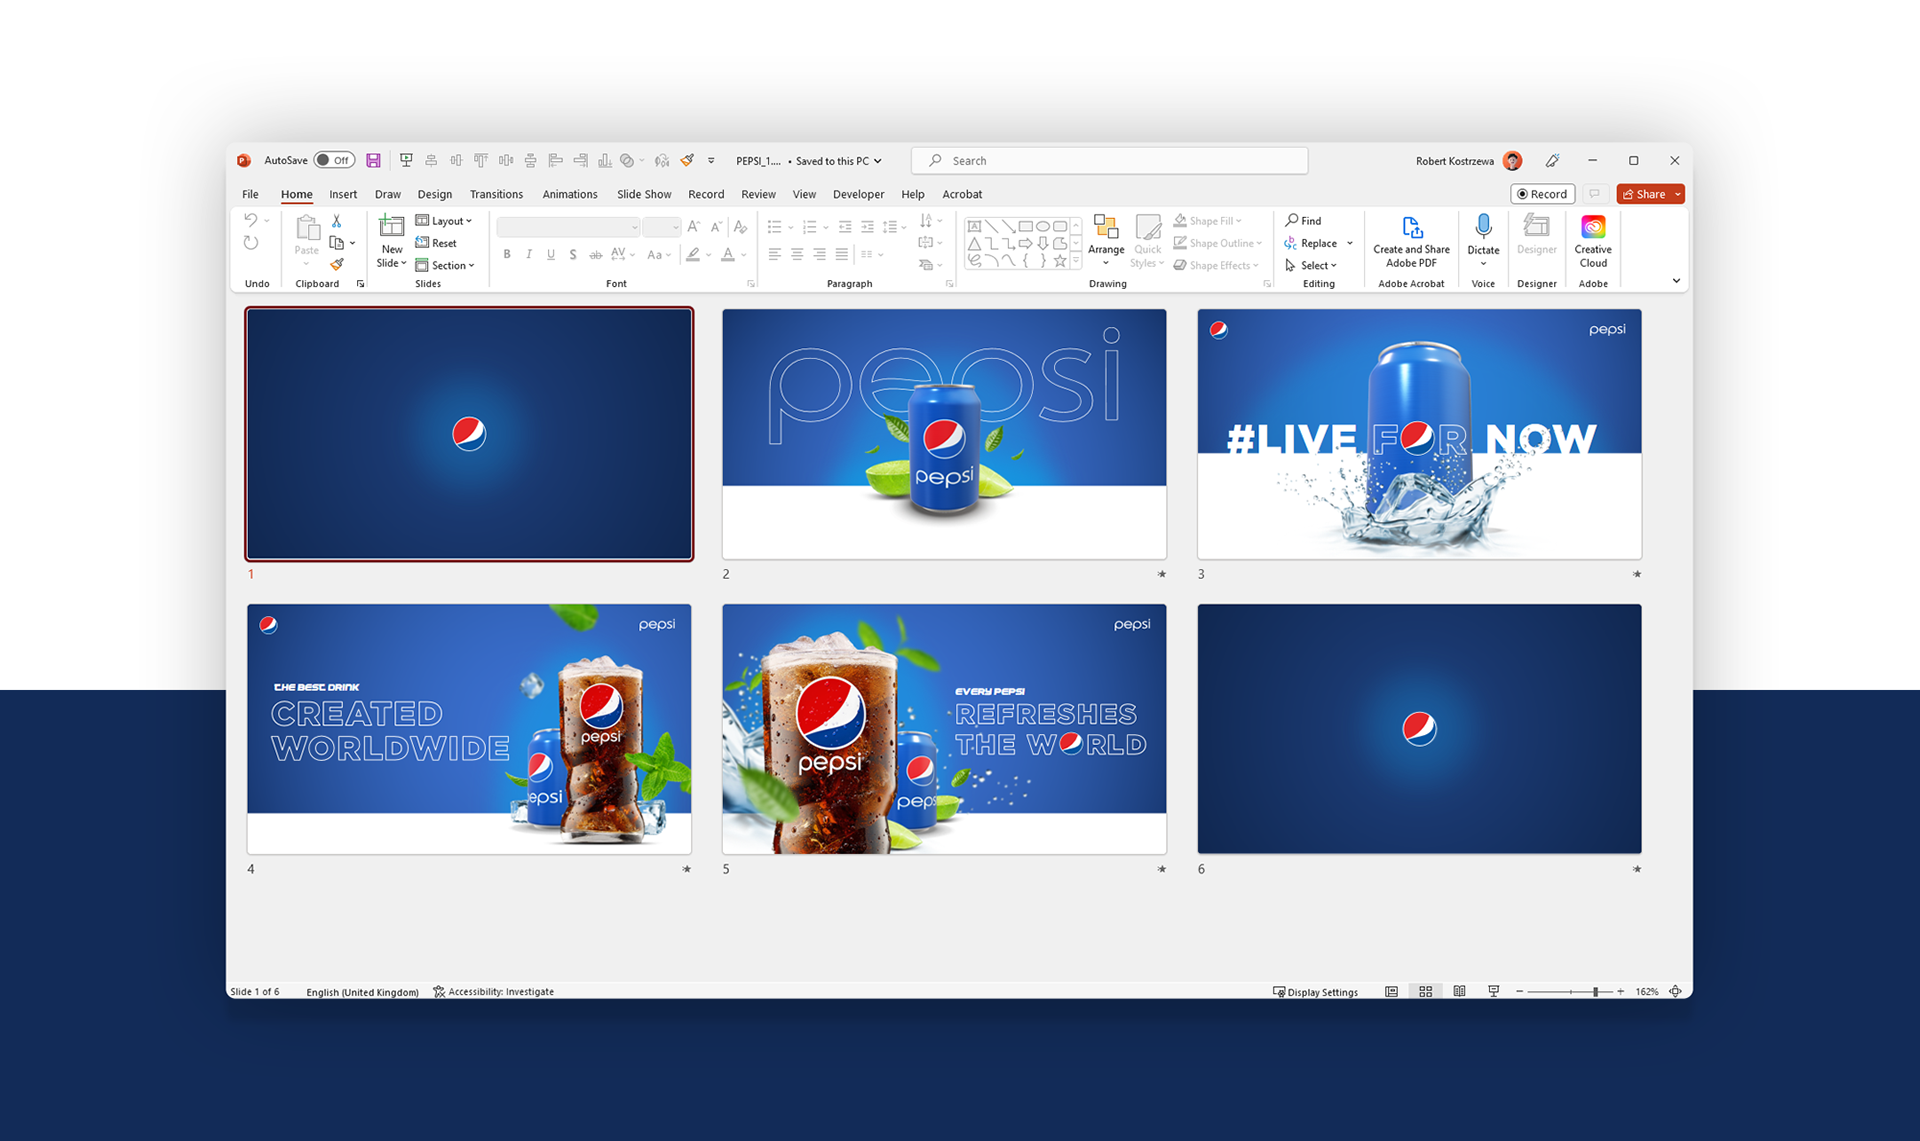Click the Dictate microphone icon
Screen dimensions: 1920x1141
tap(1483, 228)
